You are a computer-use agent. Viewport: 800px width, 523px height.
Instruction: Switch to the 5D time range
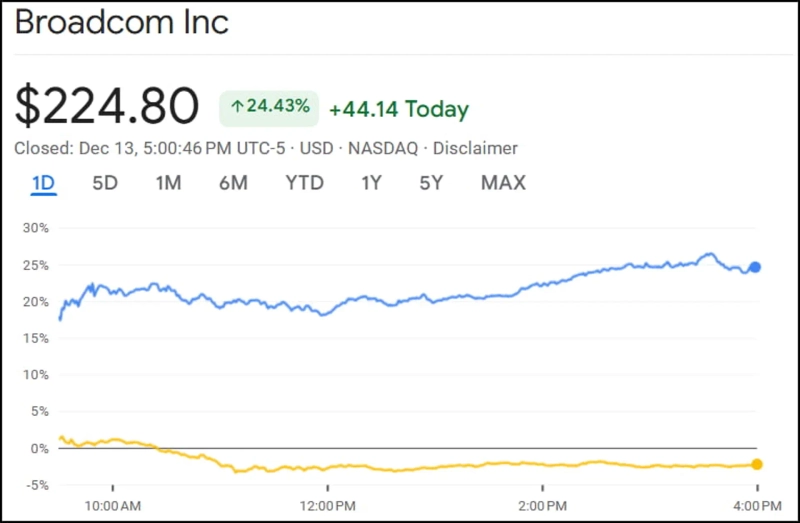[x=105, y=183]
